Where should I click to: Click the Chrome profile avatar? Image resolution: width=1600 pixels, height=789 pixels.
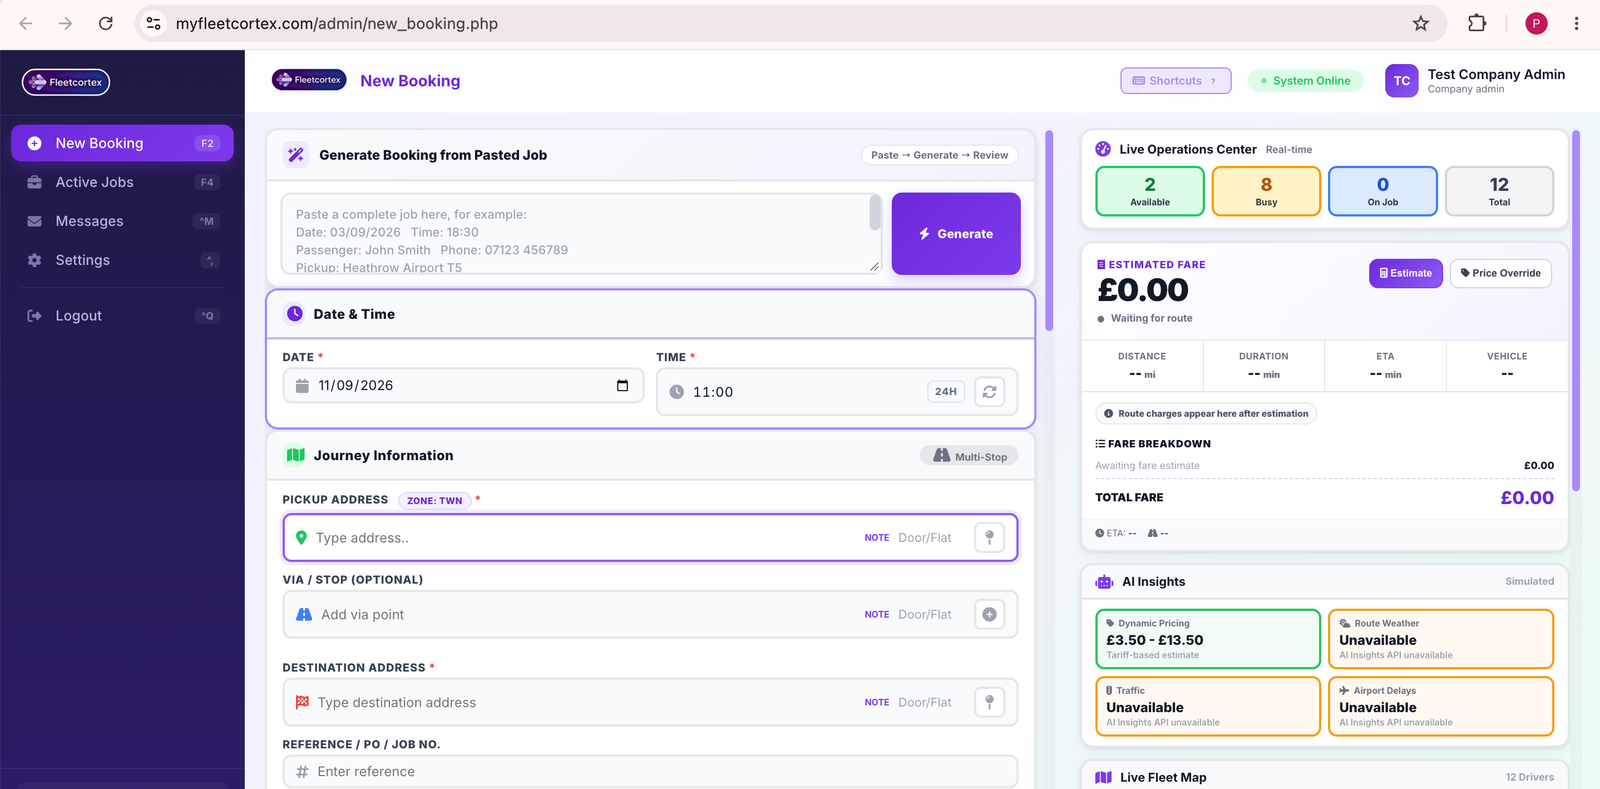coord(1536,23)
